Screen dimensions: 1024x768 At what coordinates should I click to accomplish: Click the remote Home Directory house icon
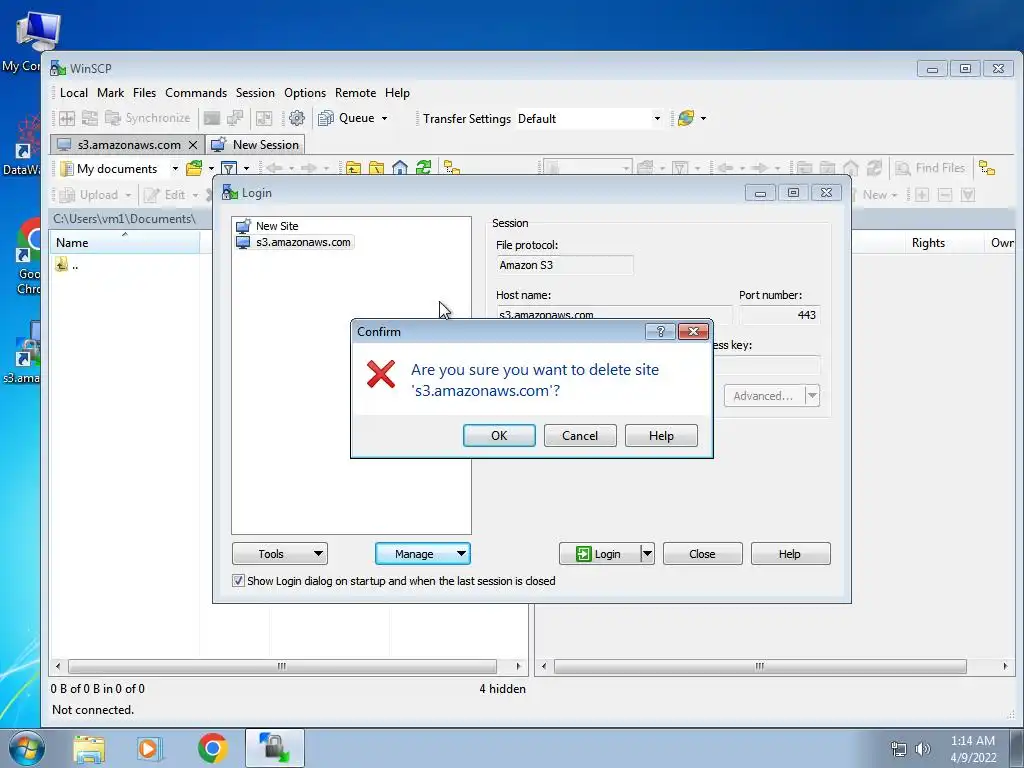pos(850,168)
